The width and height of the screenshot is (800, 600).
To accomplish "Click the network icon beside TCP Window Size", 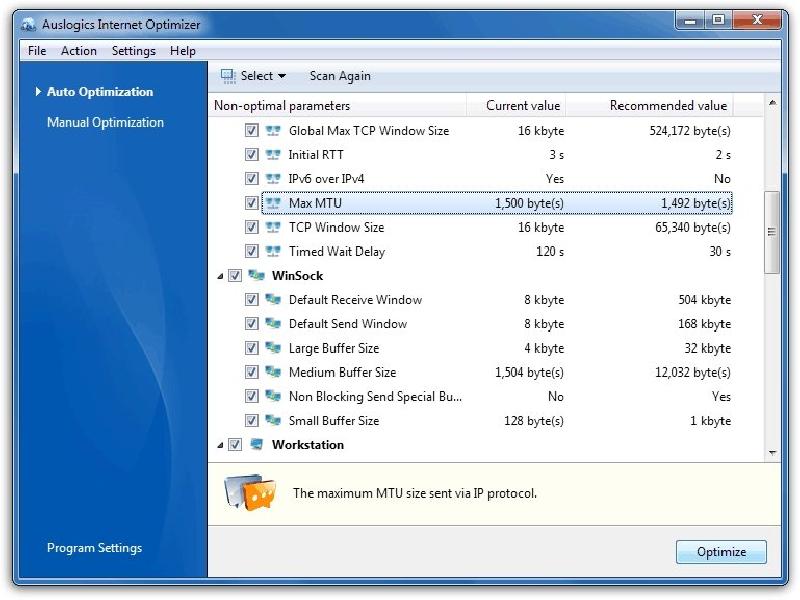I will pyautogui.click(x=273, y=227).
